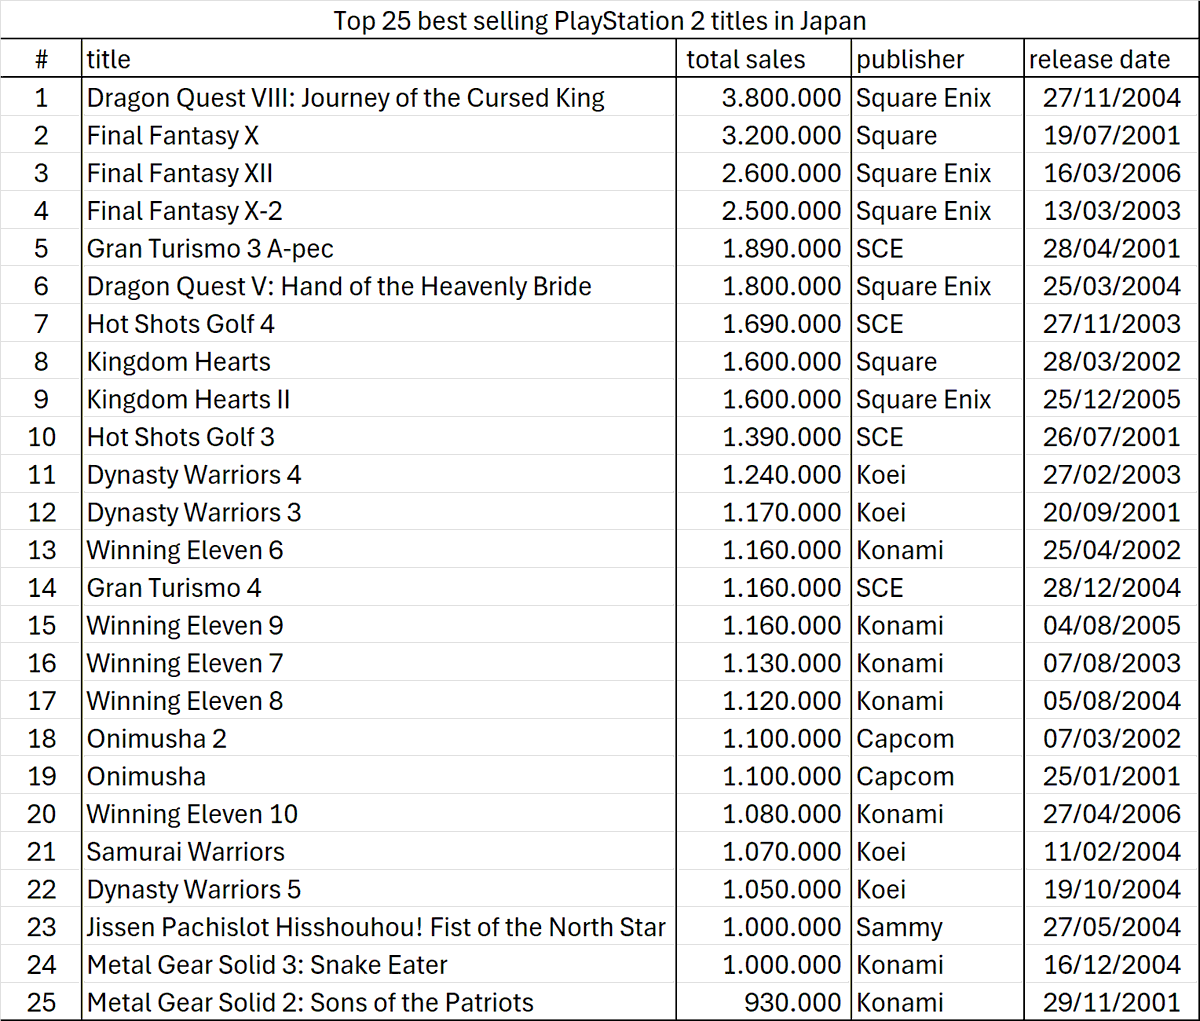Select the 'Hot Shots Golf 3' cell
Screen dimensions: 1200x1021
[379, 437]
